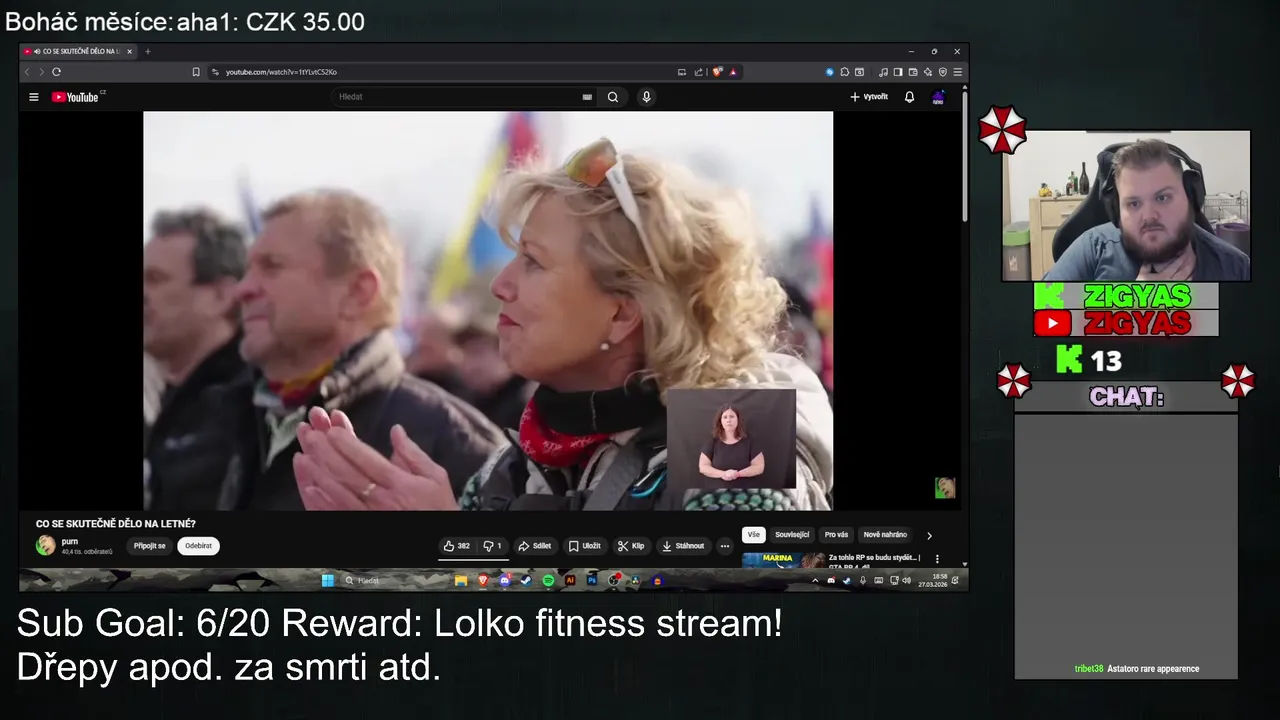Click the channel watermark in video corner

click(x=945, y=487)
